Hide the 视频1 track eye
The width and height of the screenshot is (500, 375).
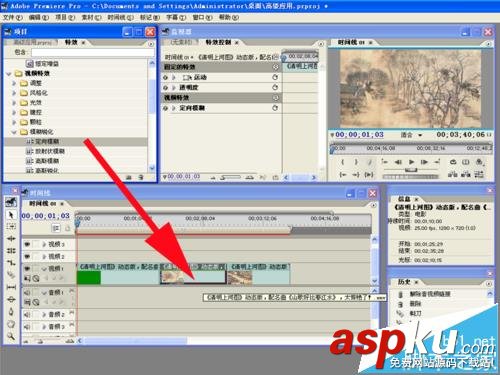pos(27,268)
